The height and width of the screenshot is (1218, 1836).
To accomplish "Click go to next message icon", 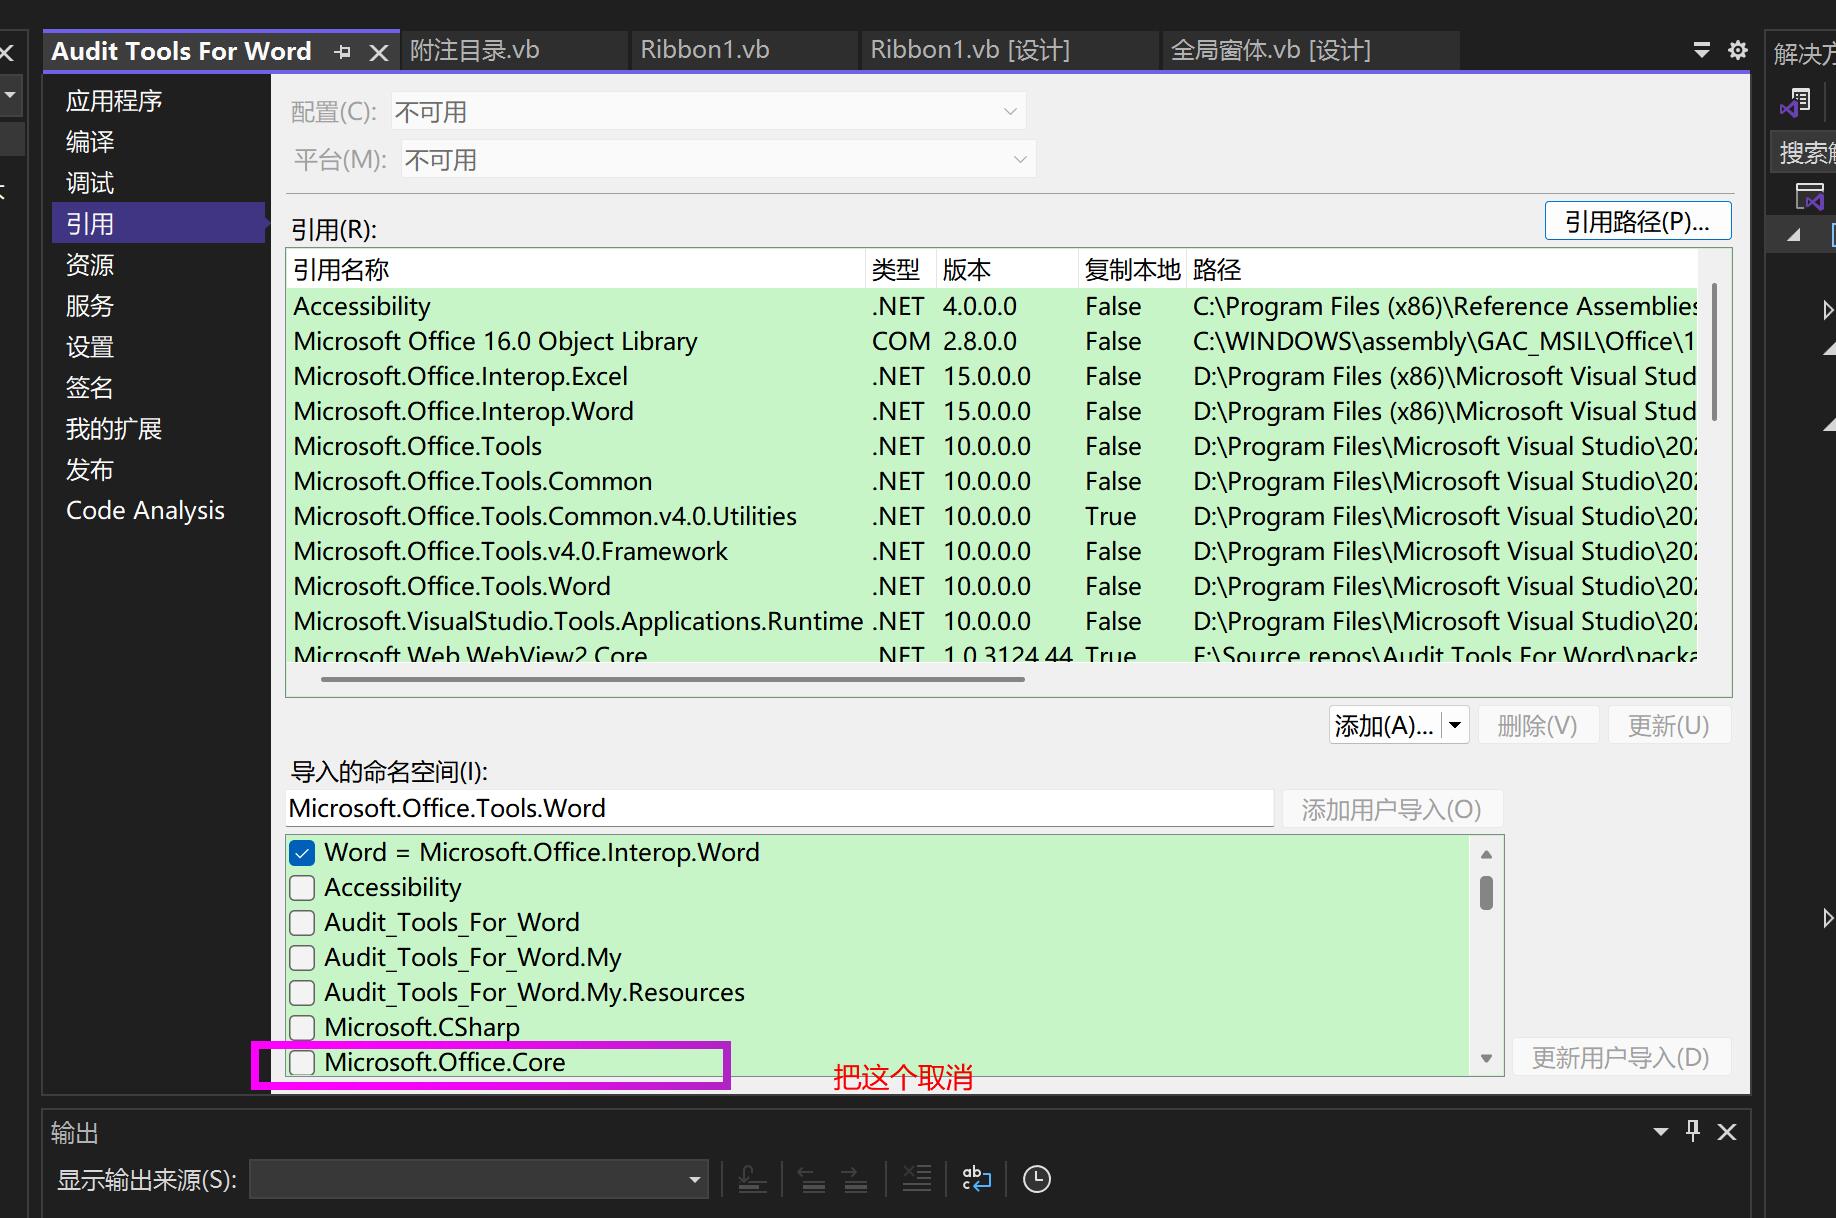I will [855, 1180].
